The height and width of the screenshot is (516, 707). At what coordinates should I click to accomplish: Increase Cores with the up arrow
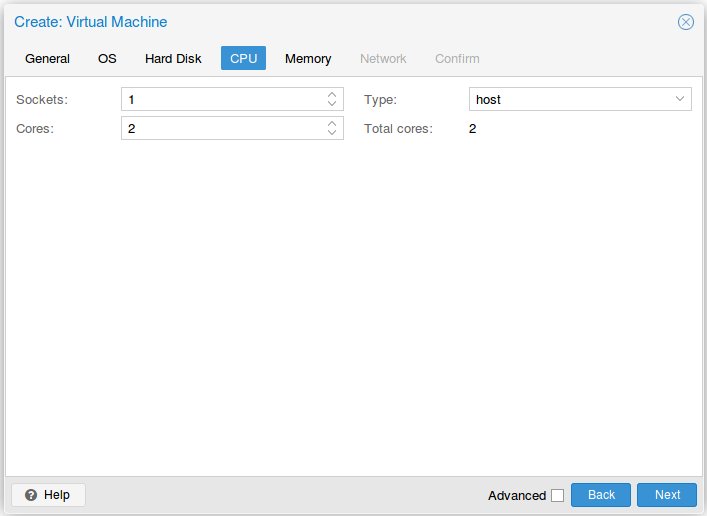click(x=332, y=124)
